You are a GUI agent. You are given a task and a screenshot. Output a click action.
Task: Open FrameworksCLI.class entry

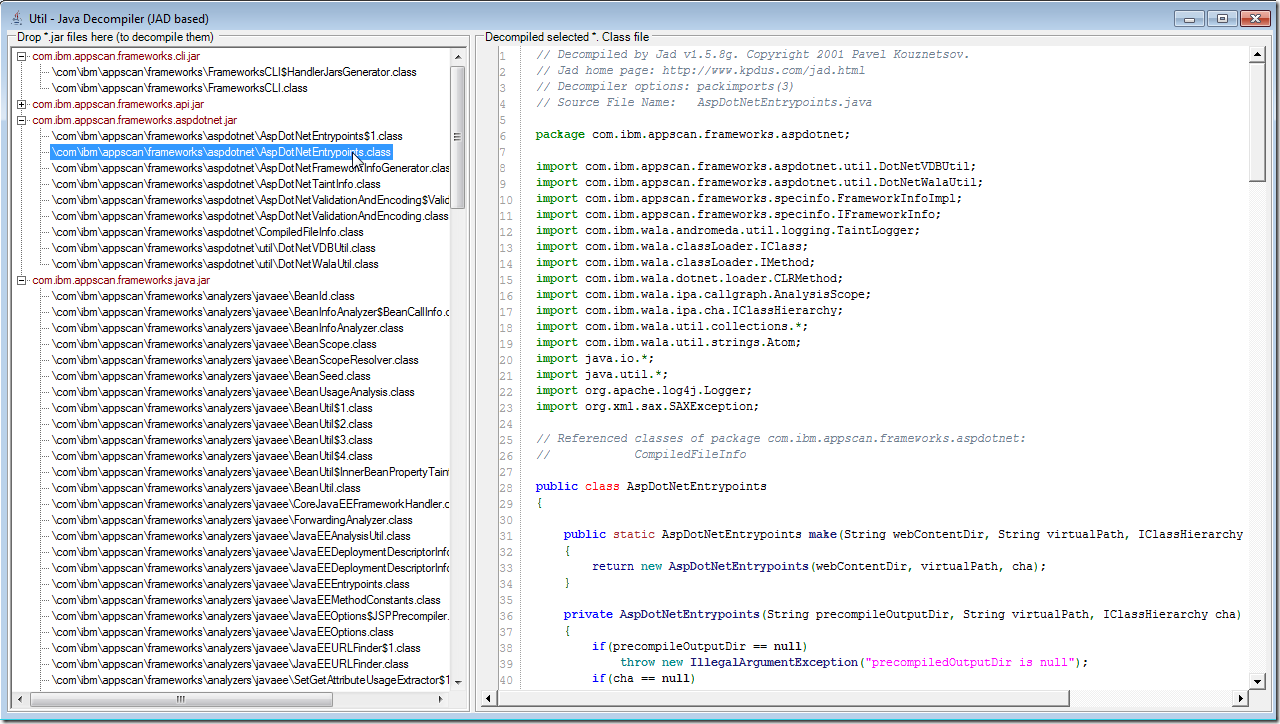coord(180,88)
